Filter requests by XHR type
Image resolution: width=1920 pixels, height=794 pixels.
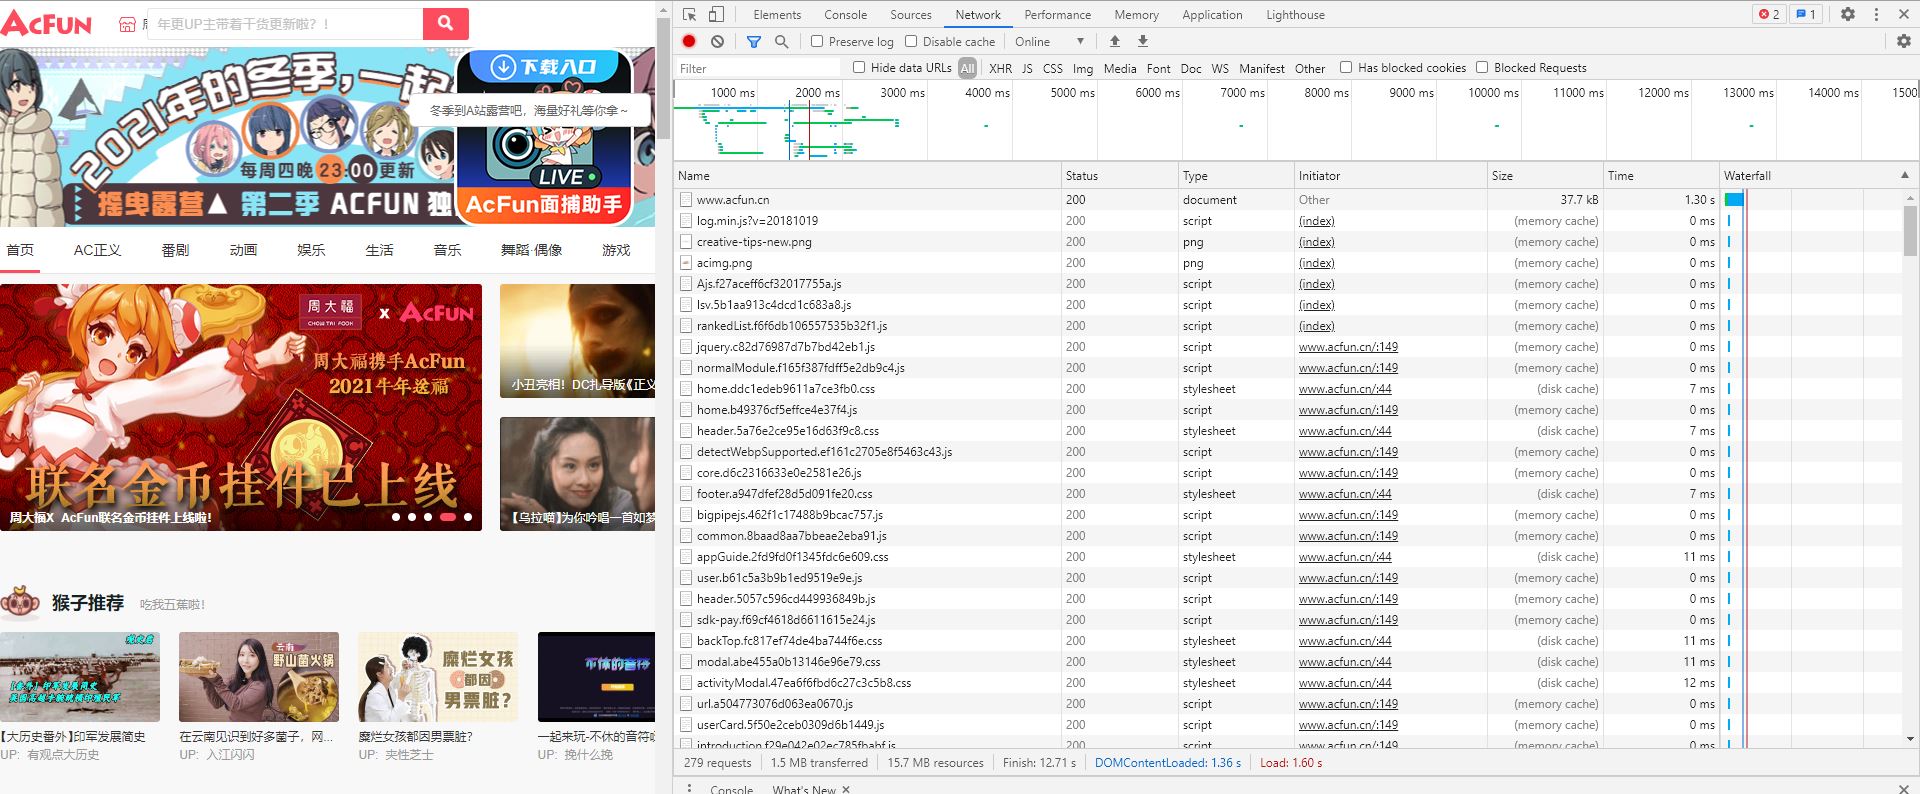click(x=1000, y=68)
